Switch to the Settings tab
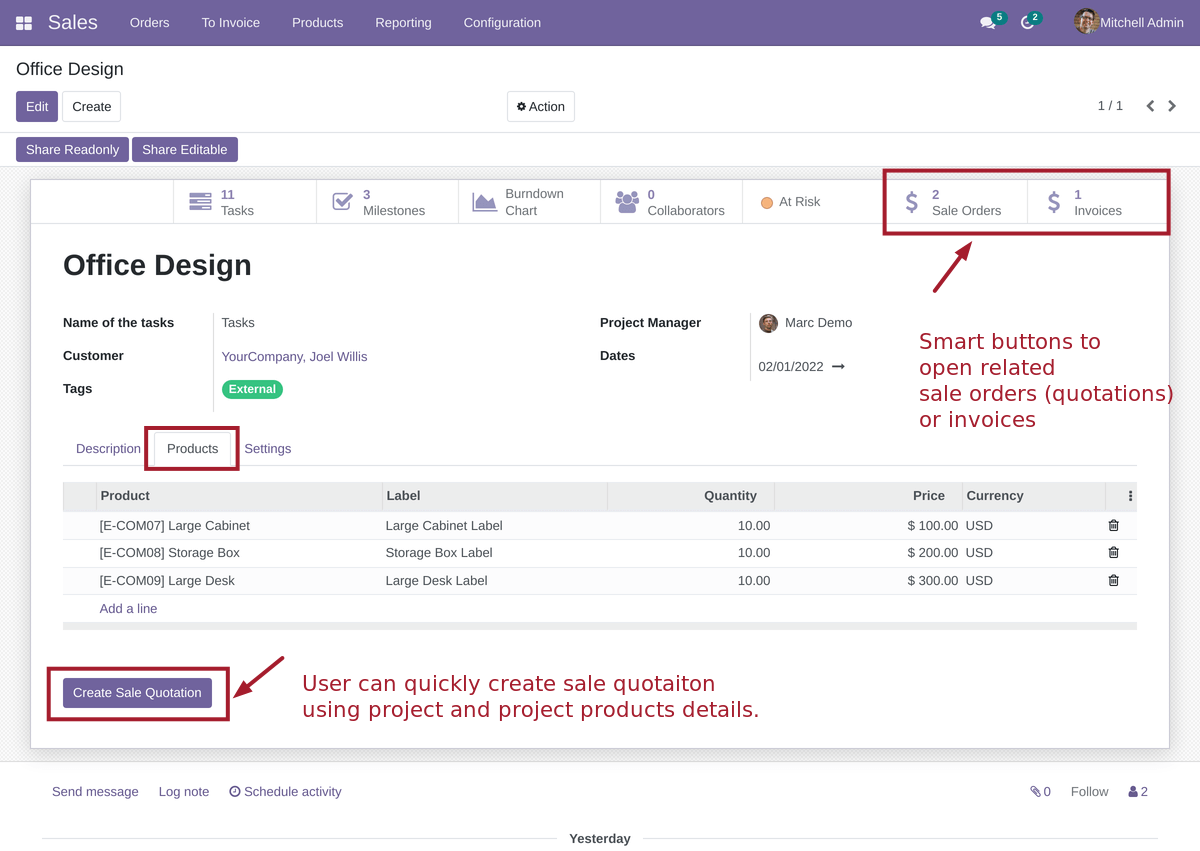Viewport: 1200px width, 851px height. (267, 448)
